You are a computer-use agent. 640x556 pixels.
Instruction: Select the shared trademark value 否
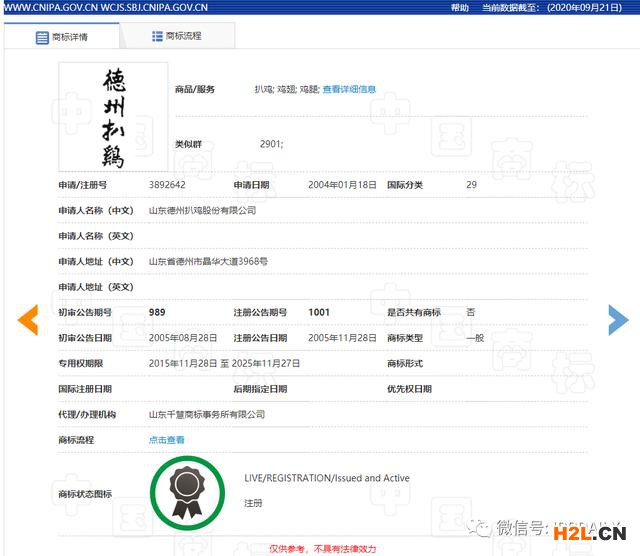pos(471,312)
